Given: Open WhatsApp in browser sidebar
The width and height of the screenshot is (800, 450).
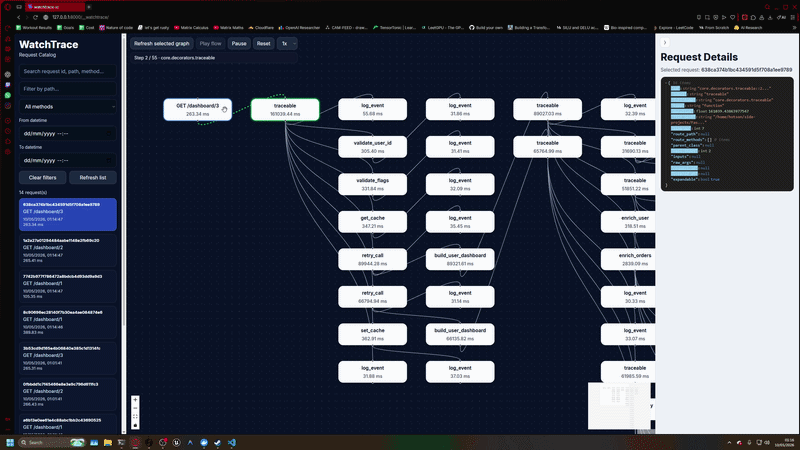Looking at the screenshot, I should [x=8, y=95].
